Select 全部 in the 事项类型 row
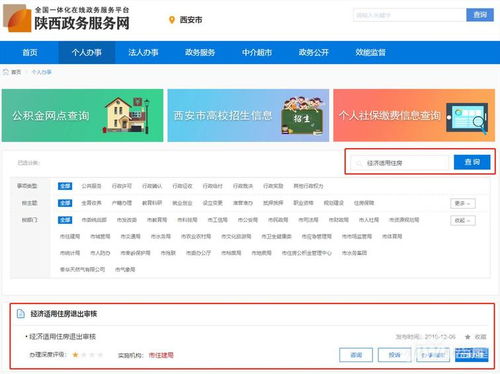The width and height of the screenshot is (500, 374). click(x=65, y=186)
